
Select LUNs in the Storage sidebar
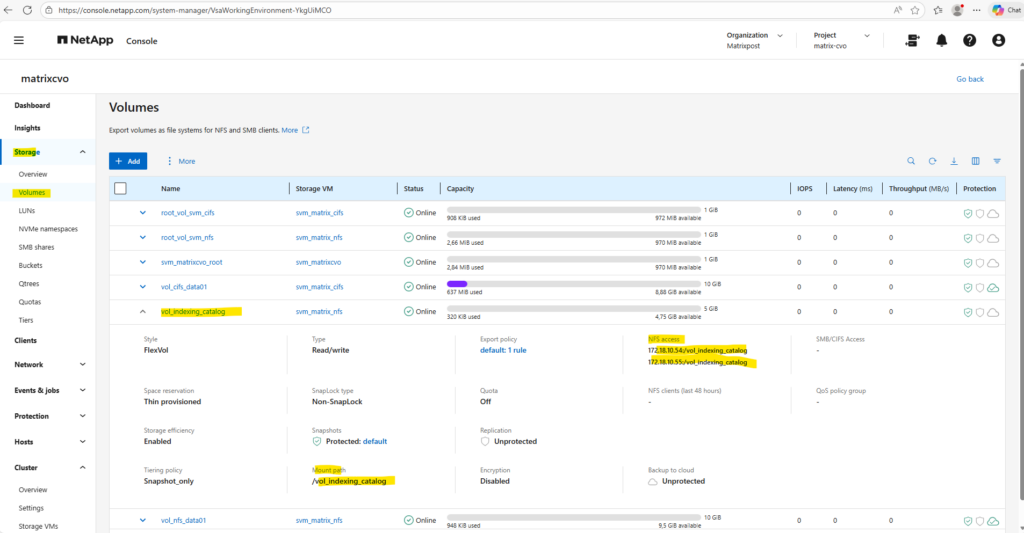coord(28,211)
